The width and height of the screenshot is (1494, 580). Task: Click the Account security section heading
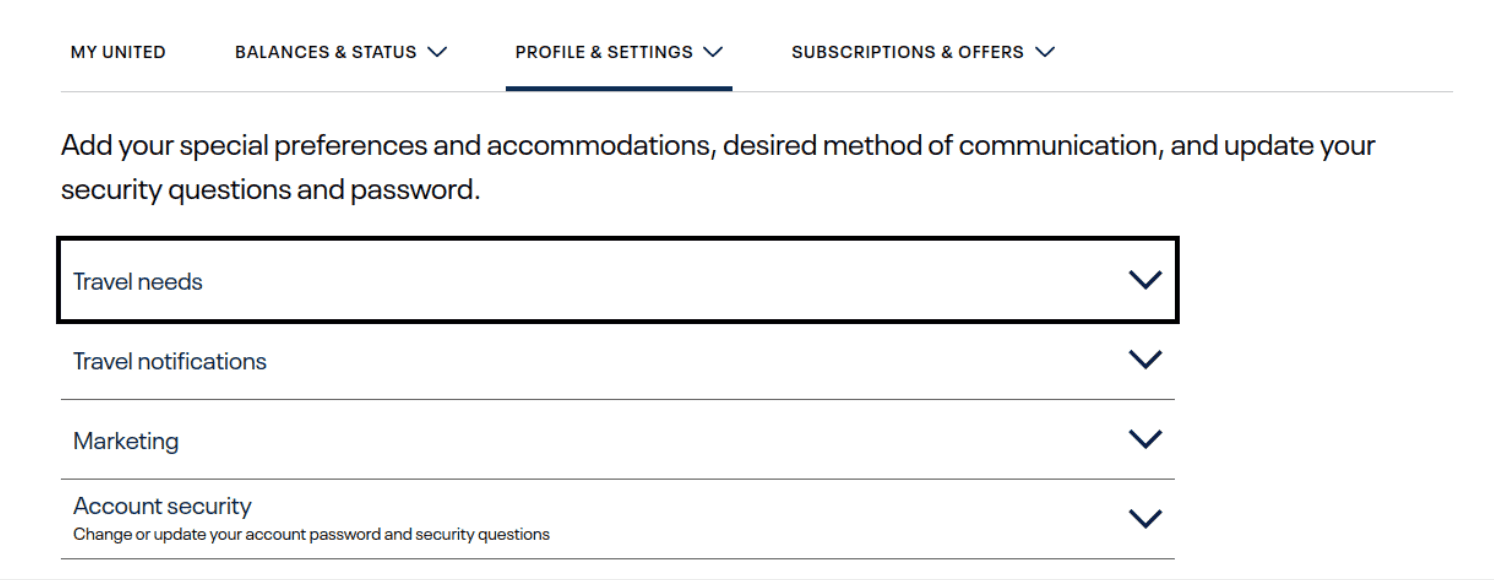tap(162, 506)
